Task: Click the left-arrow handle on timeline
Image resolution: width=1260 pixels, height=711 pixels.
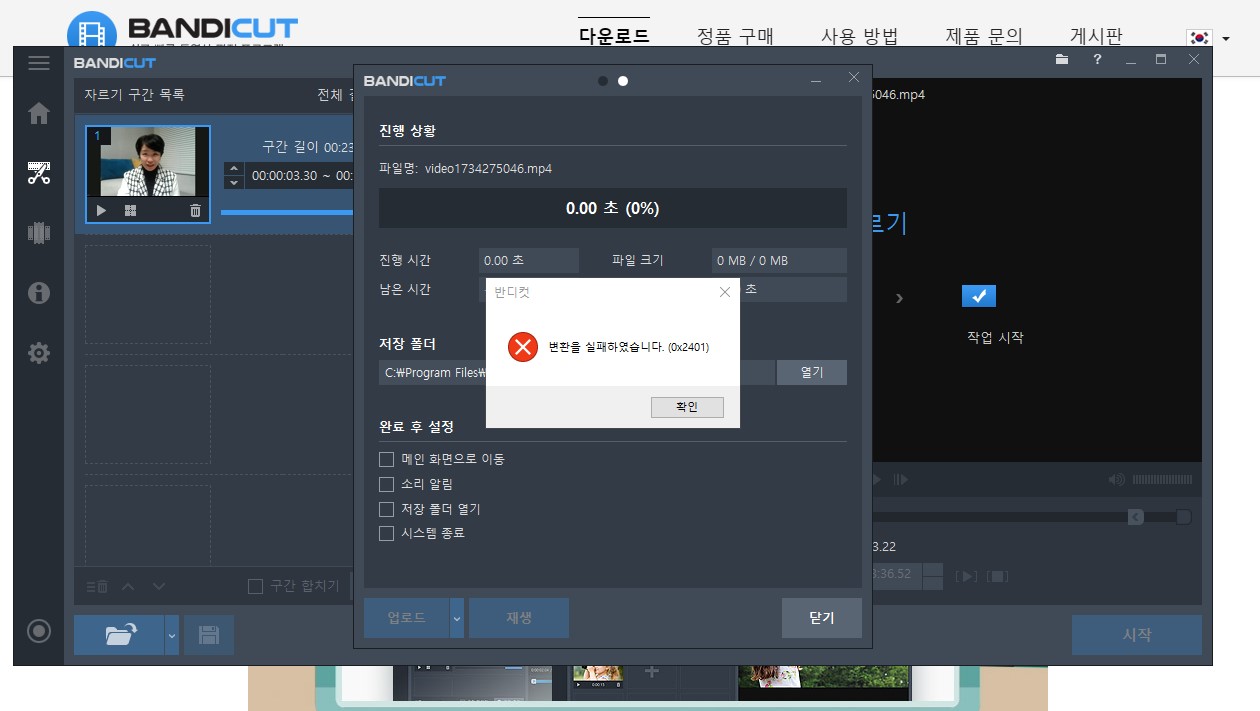Action: click(1136, 517)
